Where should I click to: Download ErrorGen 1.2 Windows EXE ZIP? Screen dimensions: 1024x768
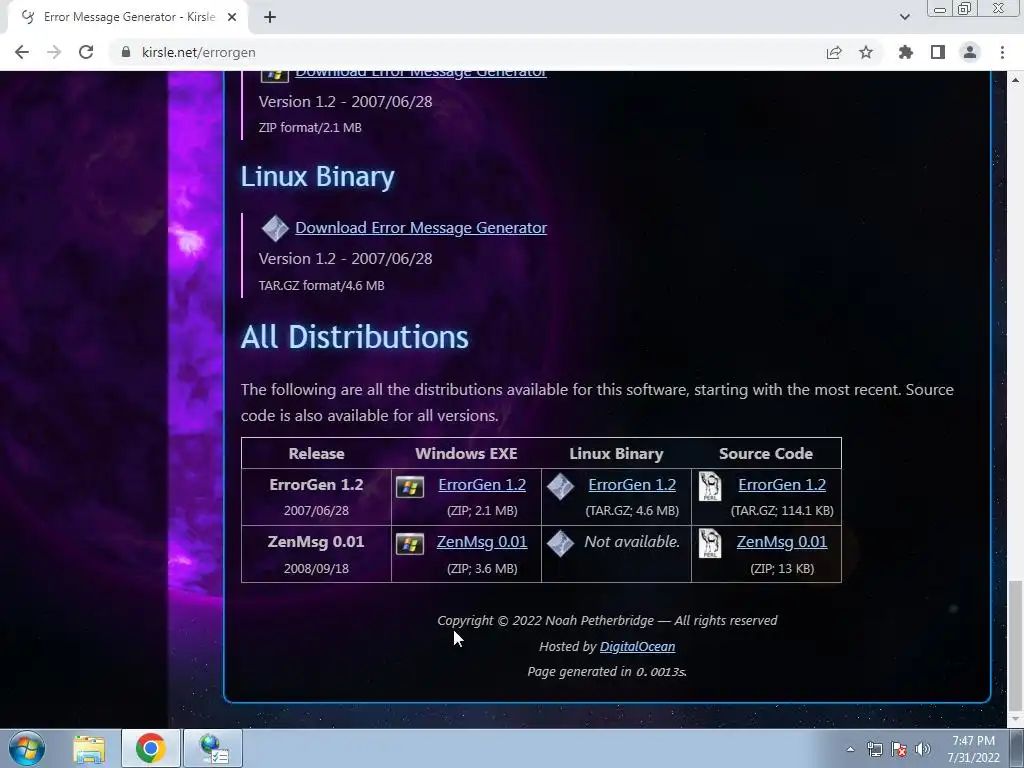482,485
